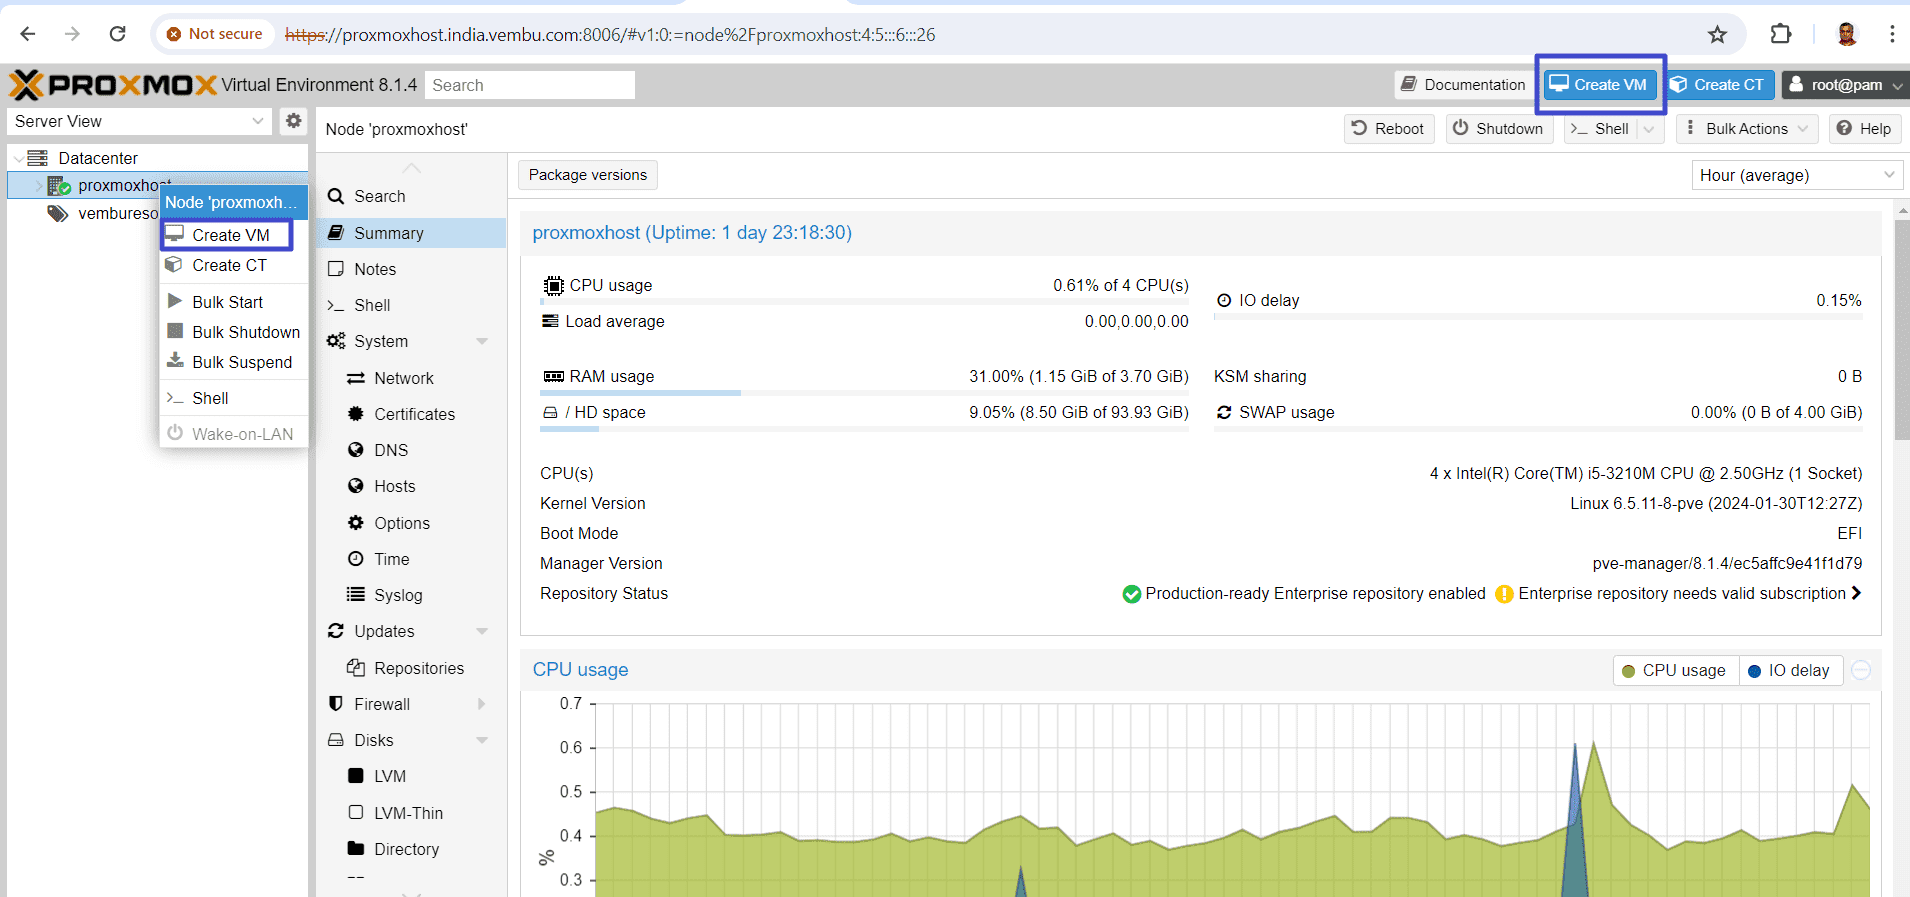
Task: Click the SWAP usage refresh icon
Action: [x=1224, y=412]
